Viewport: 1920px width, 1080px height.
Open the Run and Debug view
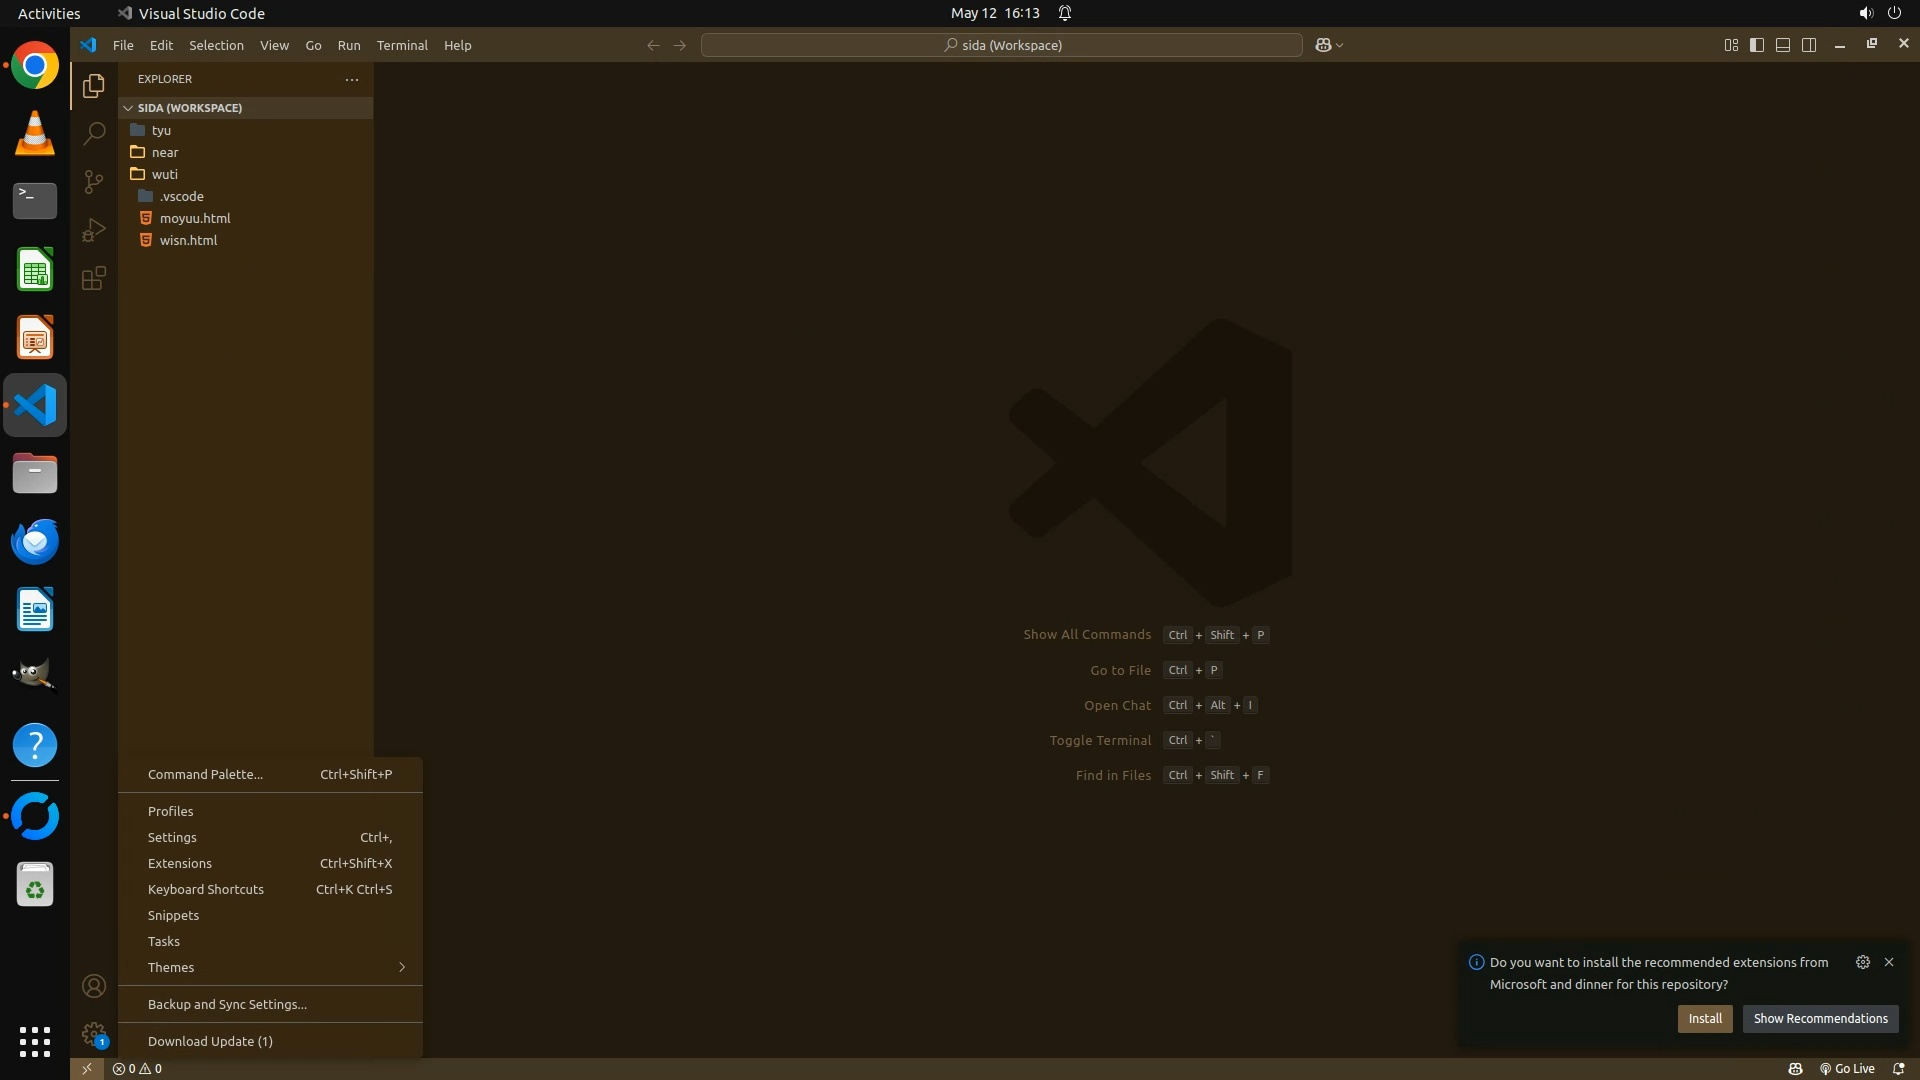(x=94, y=230)
